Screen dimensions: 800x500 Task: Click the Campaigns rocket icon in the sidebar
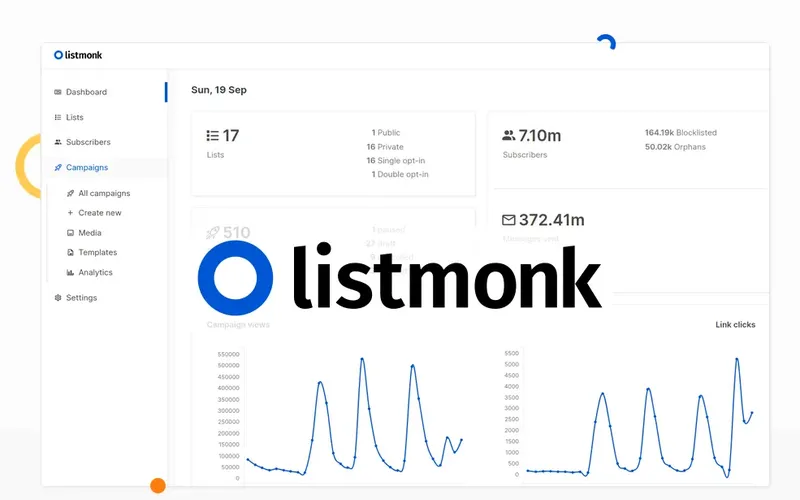(58, 167)
